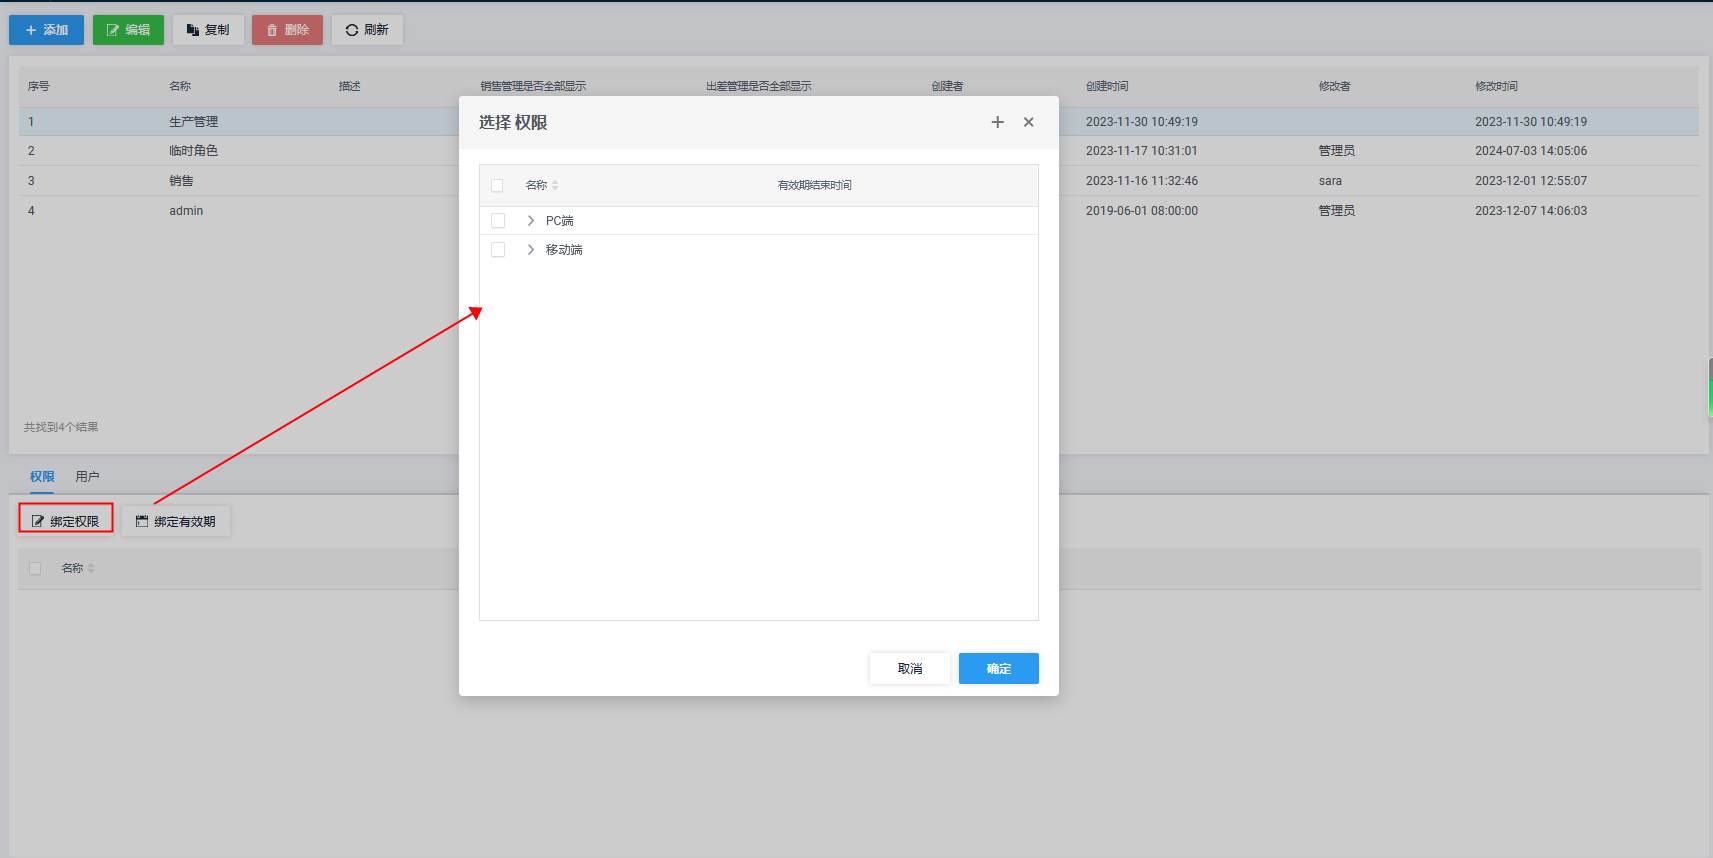1713x858 pixels.
Task: Check the PC端 checkbox
Action: (498, 221)
